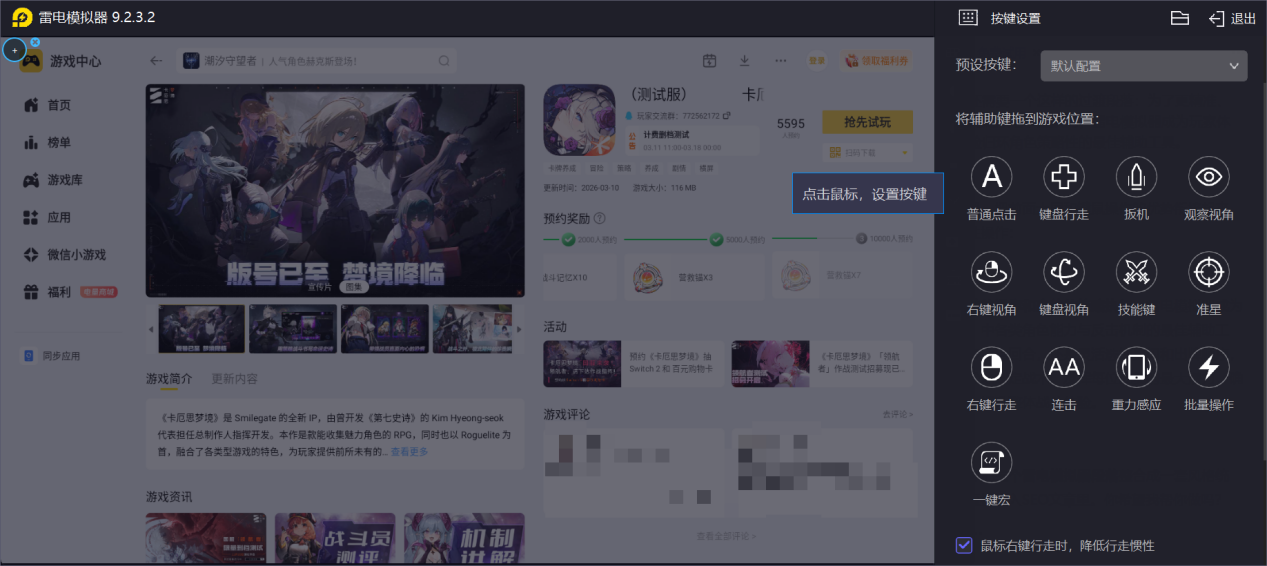This screenshot has width=1267, height=566.
Task: Click 领取福利券 coupon button
Action: pos(878,61)
